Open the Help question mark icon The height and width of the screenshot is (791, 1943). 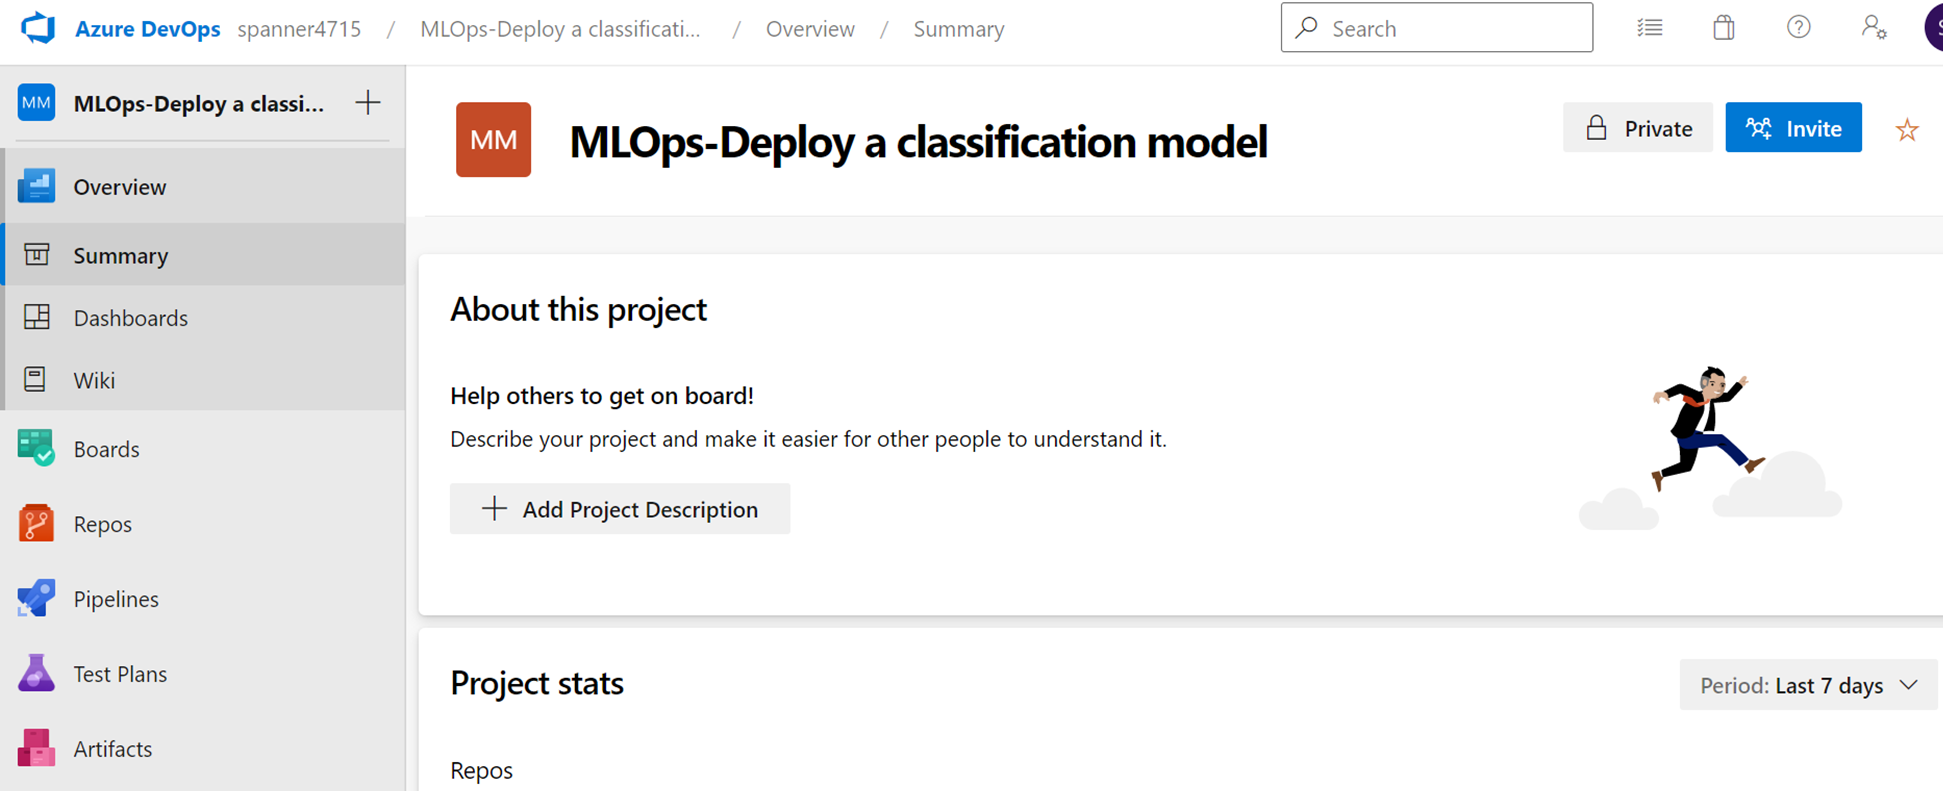(1799, 28)
